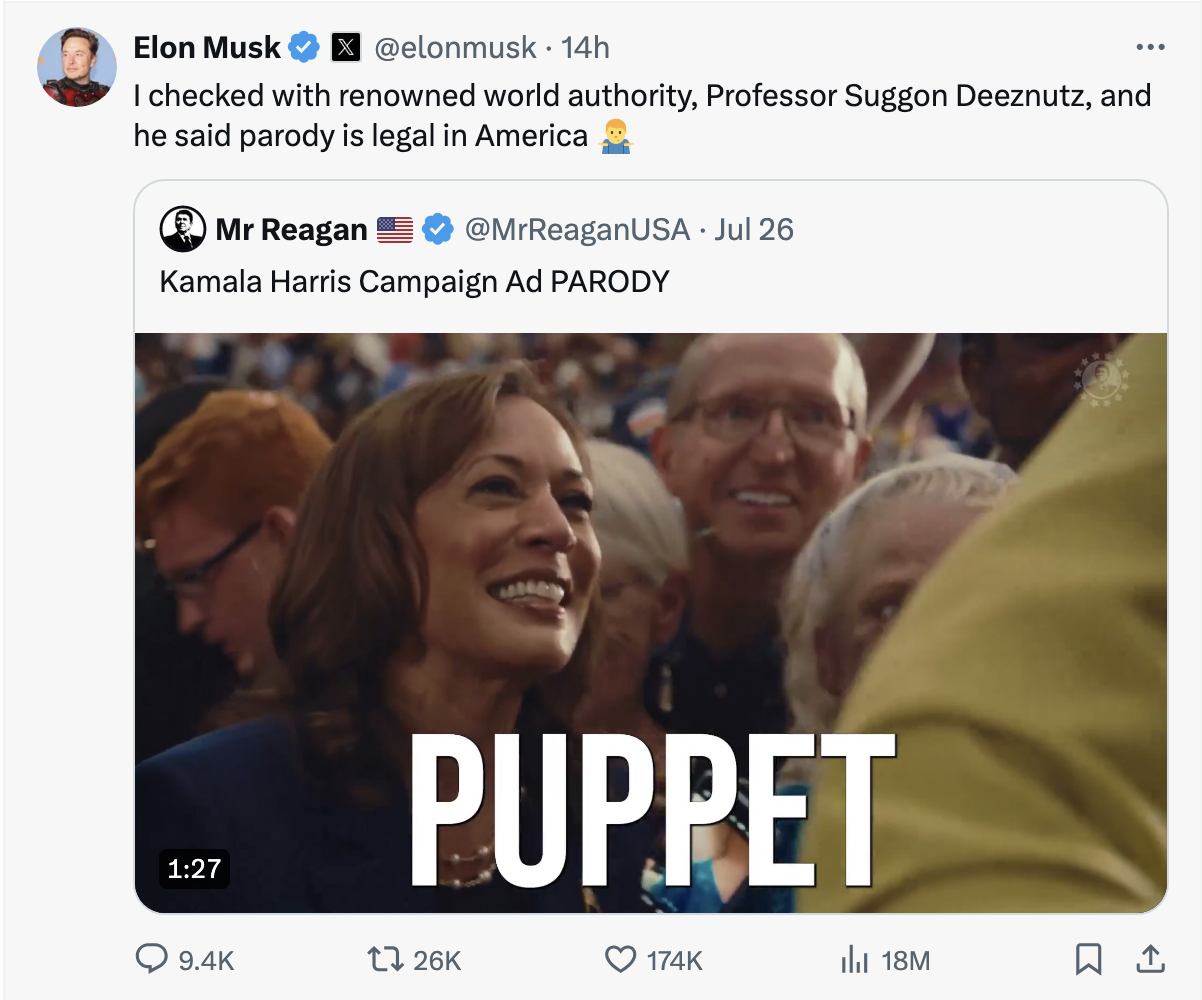Click the 14h post timestamp
1202x1000 pixels.
585,47
